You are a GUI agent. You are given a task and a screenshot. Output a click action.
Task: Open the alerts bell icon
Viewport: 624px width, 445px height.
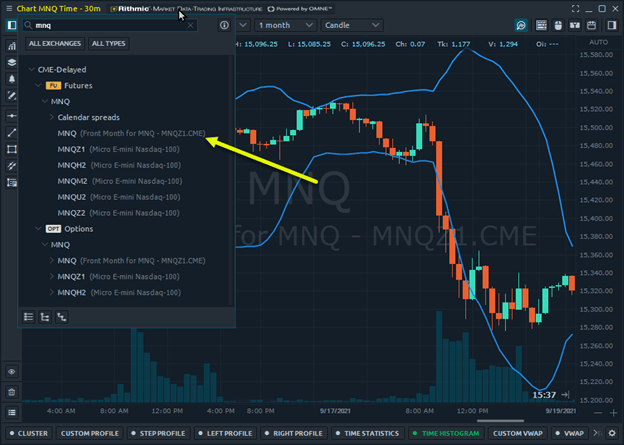[x=12, y=79]
